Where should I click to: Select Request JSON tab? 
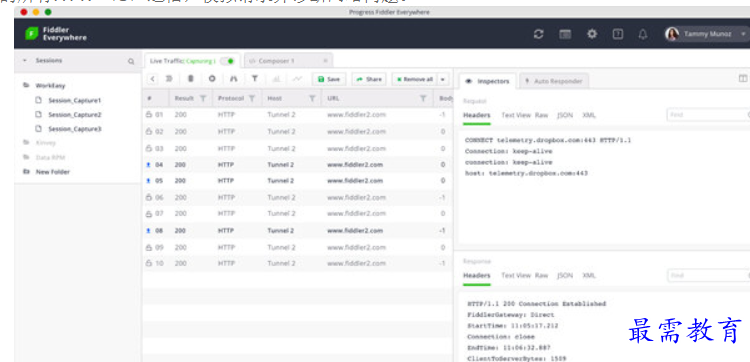click(565, 115)
